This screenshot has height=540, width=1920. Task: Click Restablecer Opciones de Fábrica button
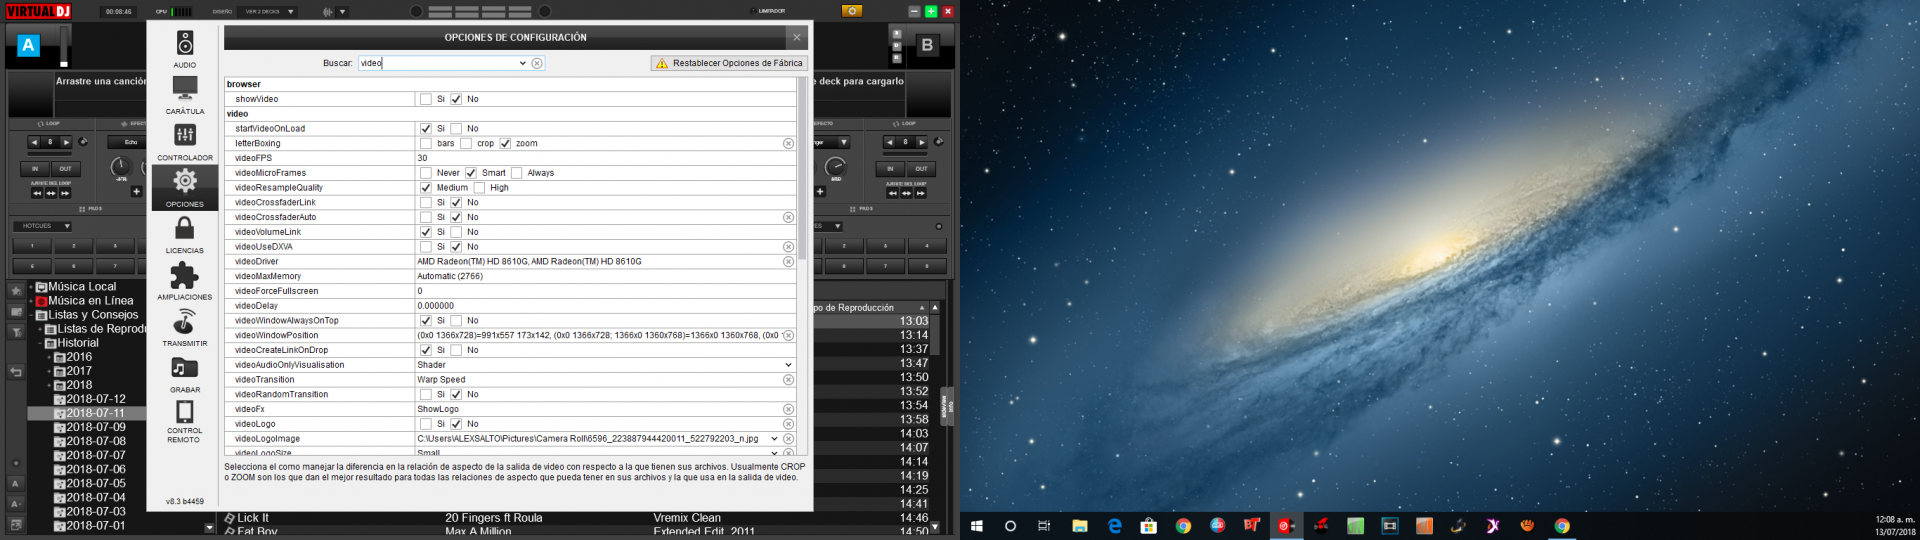pos(729,63)
